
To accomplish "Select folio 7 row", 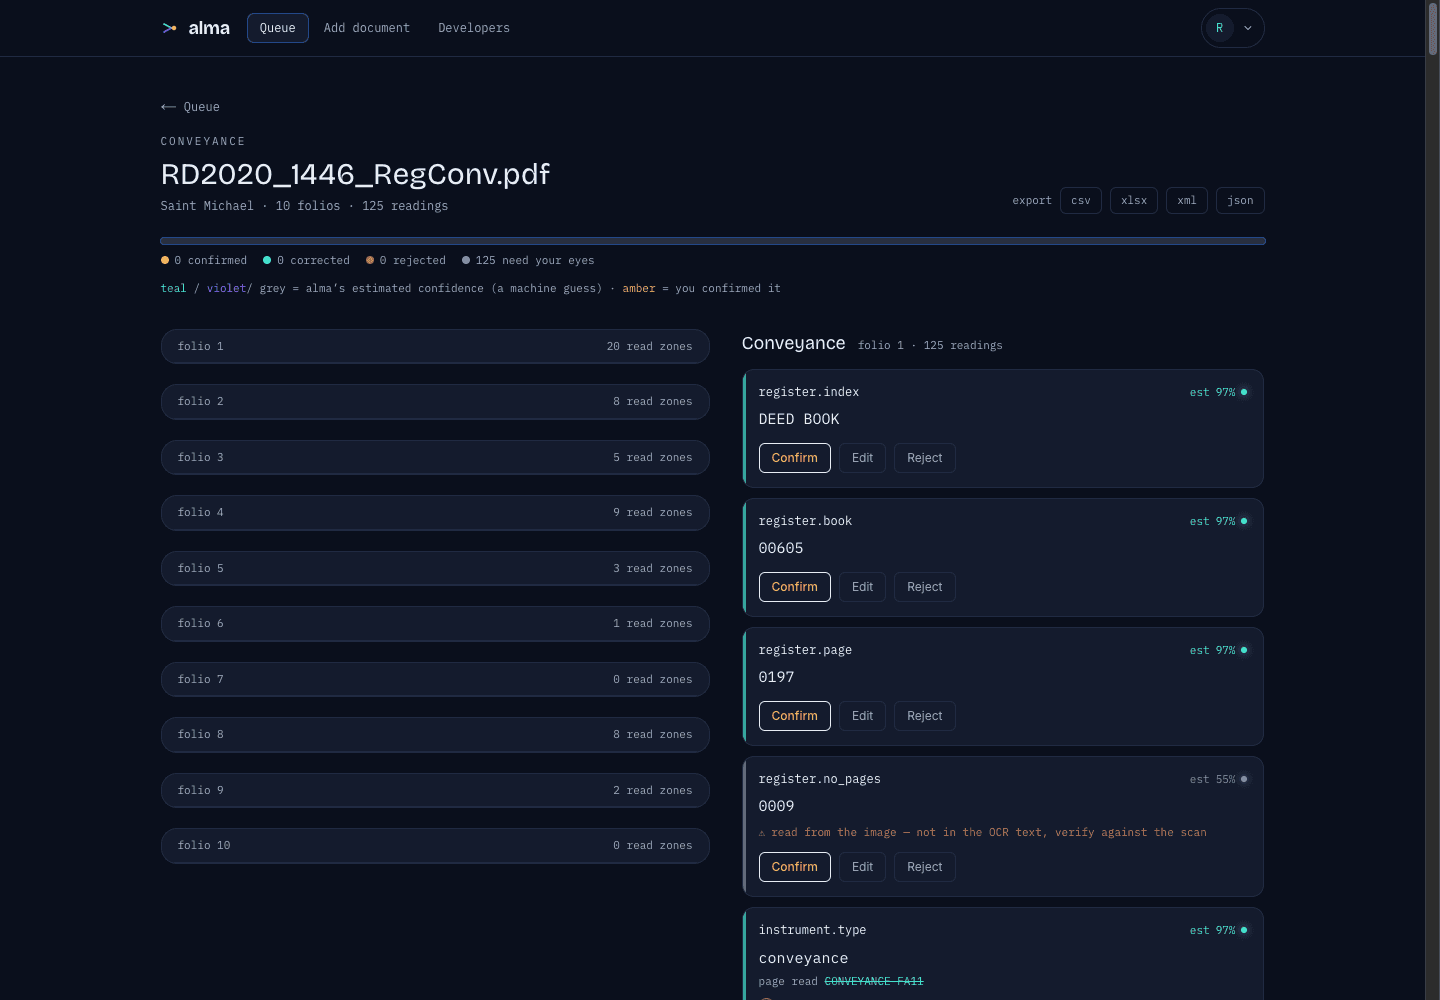I will coord(435,679).
